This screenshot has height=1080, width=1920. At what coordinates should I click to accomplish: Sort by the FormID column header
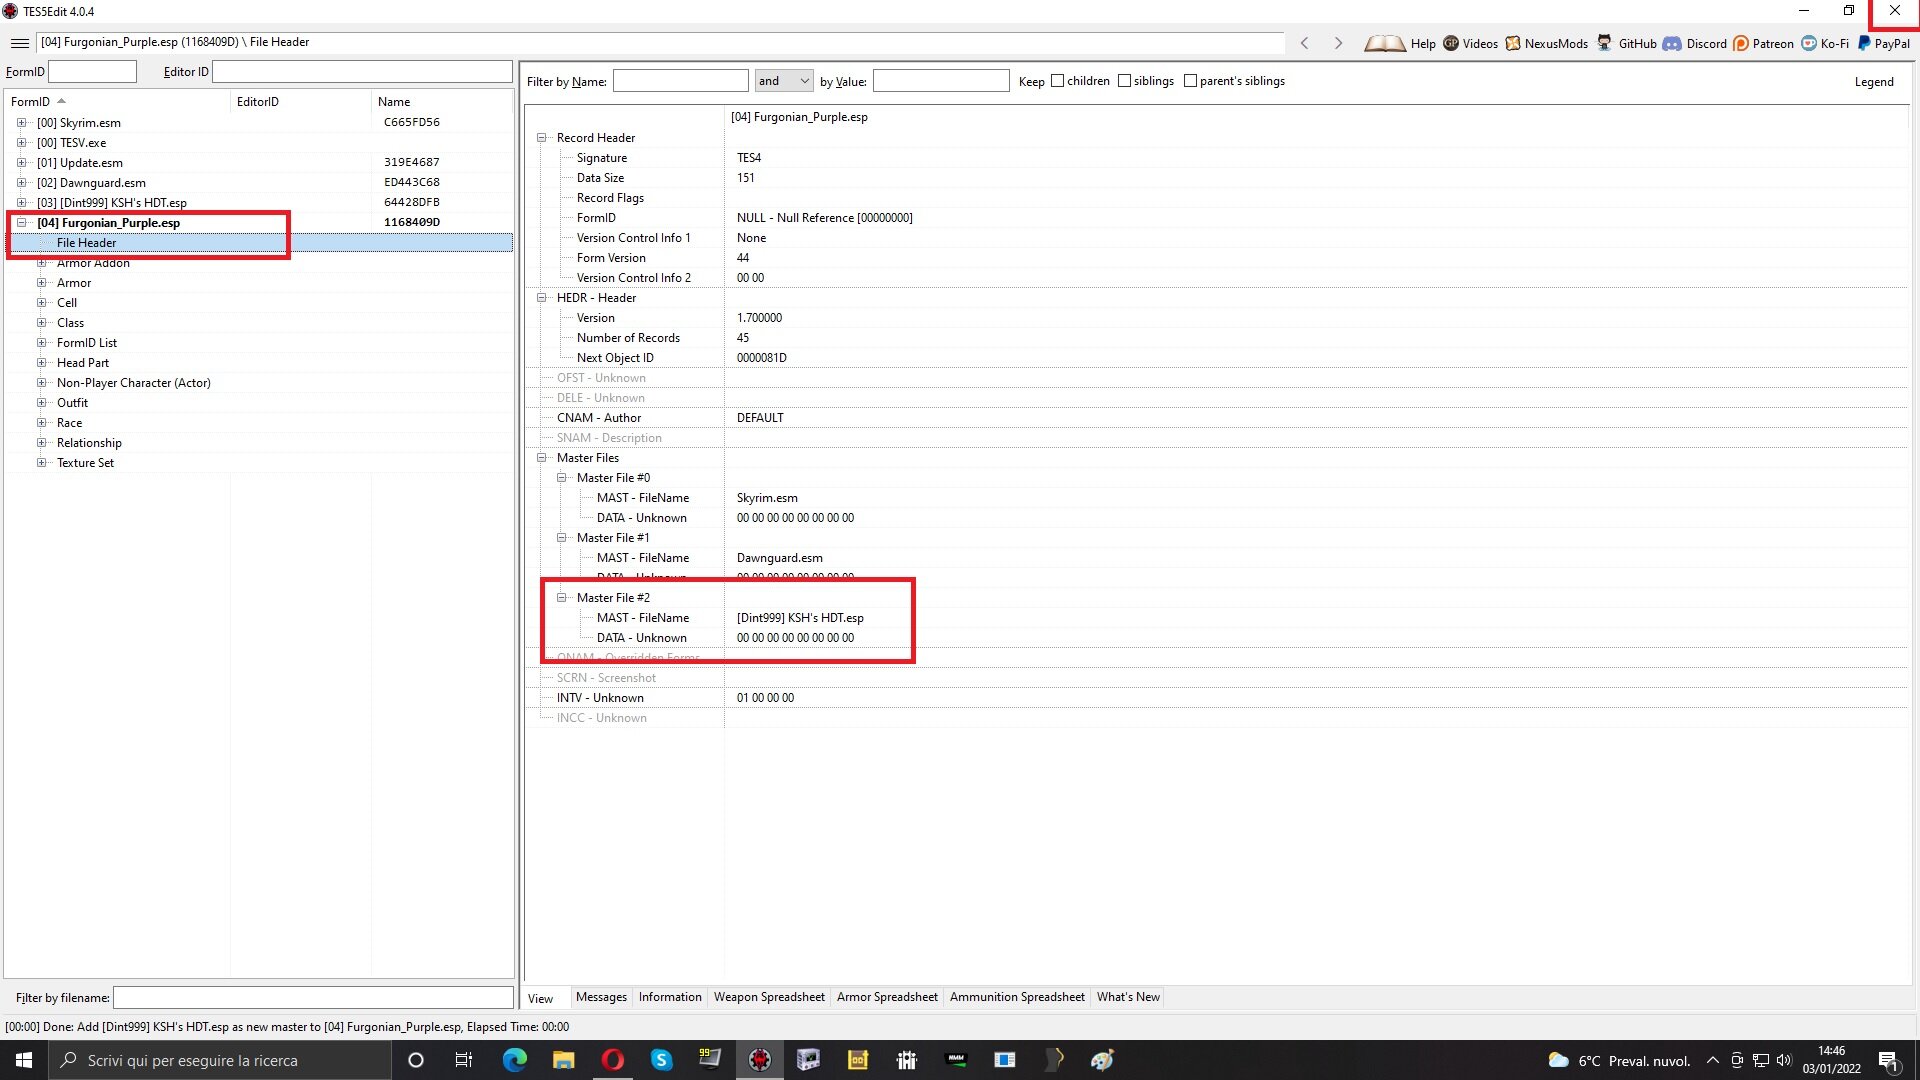(118, 102)
